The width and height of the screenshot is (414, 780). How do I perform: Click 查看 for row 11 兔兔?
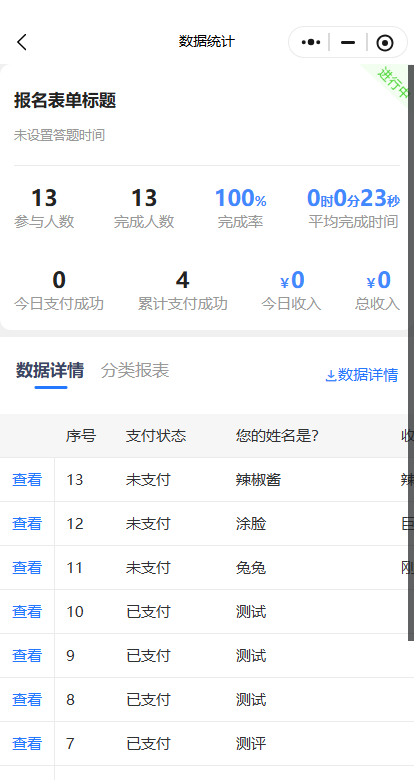(x=27, y=568)
